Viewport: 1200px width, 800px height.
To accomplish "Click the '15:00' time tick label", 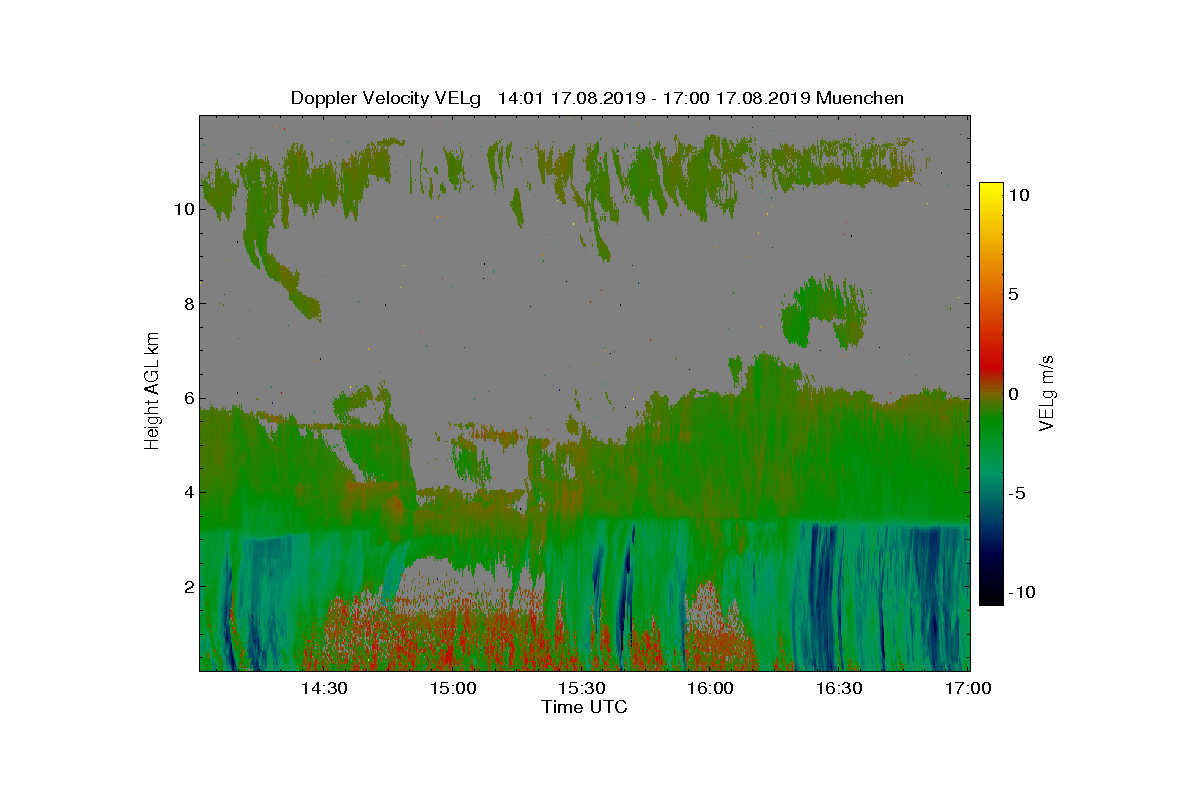I will [453, 688].
